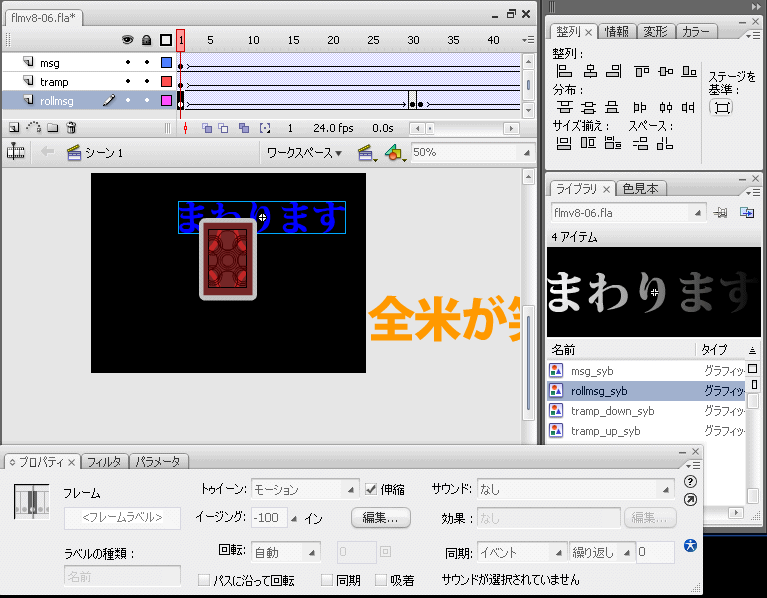The image size is (767, 598).
Task: Click the align bottom edge icon
Action: click(689, 71)
